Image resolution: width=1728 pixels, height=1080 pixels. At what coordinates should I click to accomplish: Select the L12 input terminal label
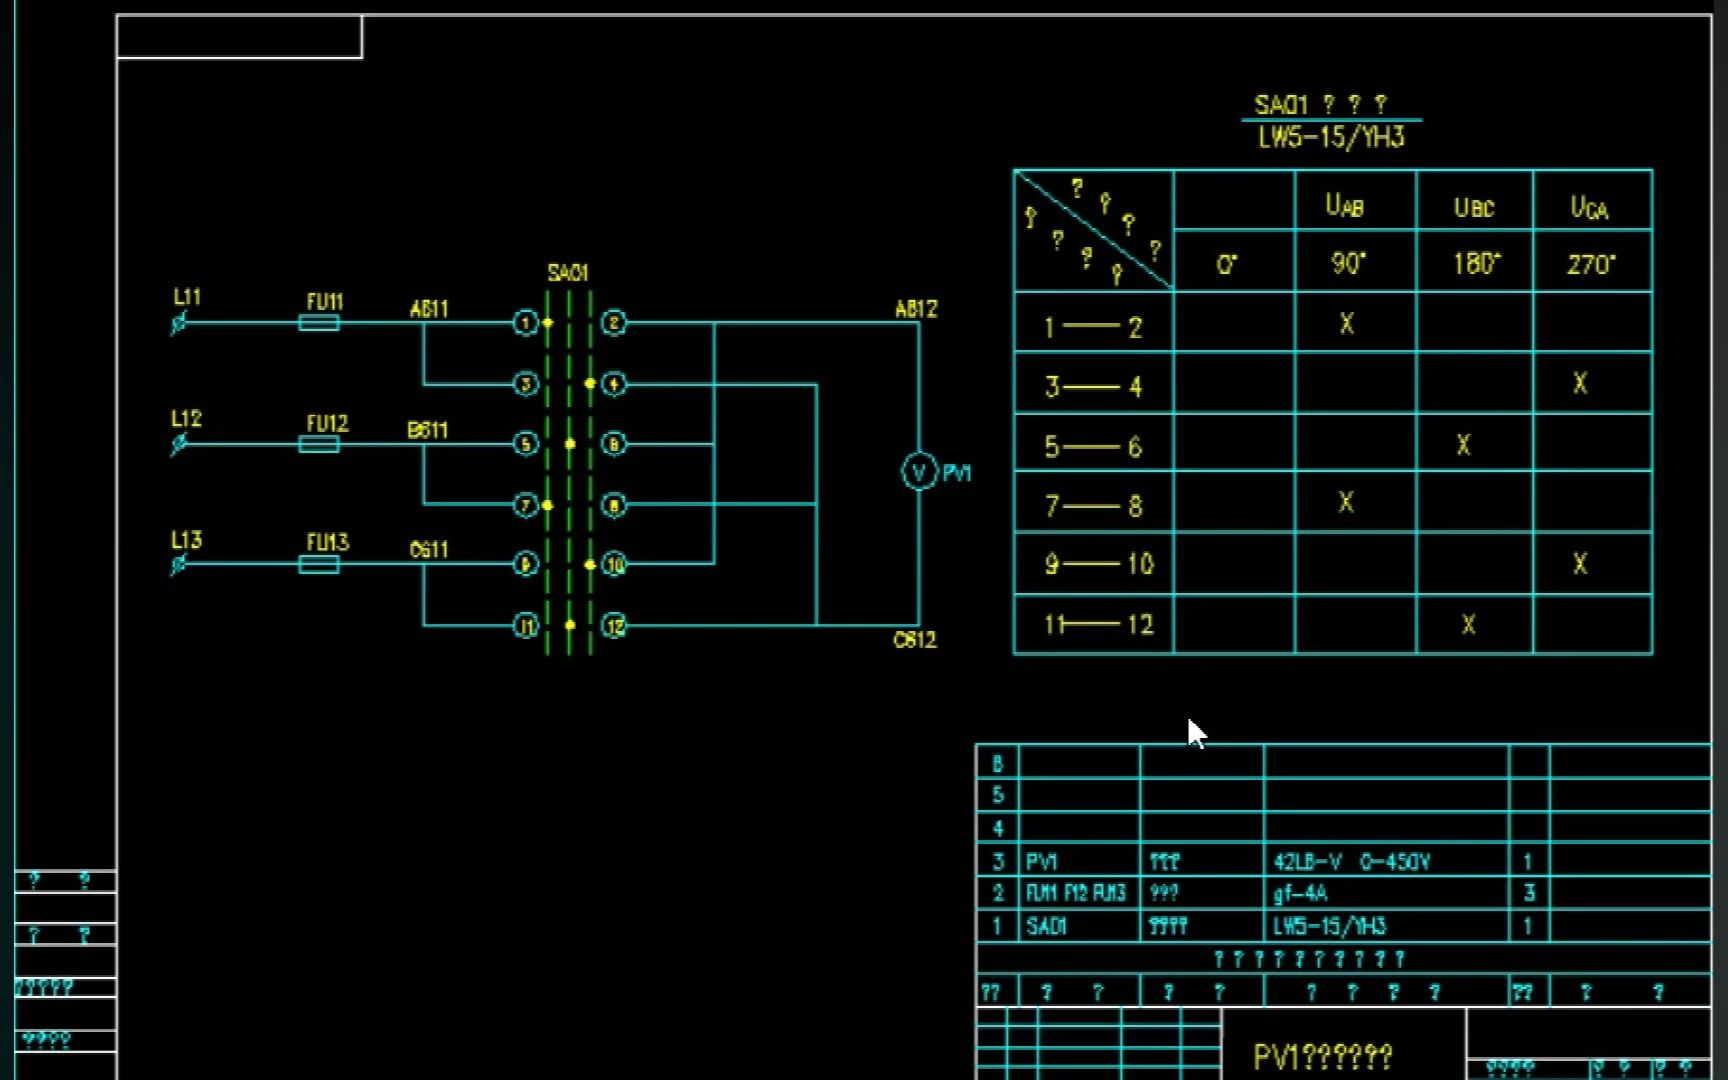(186, 419)
